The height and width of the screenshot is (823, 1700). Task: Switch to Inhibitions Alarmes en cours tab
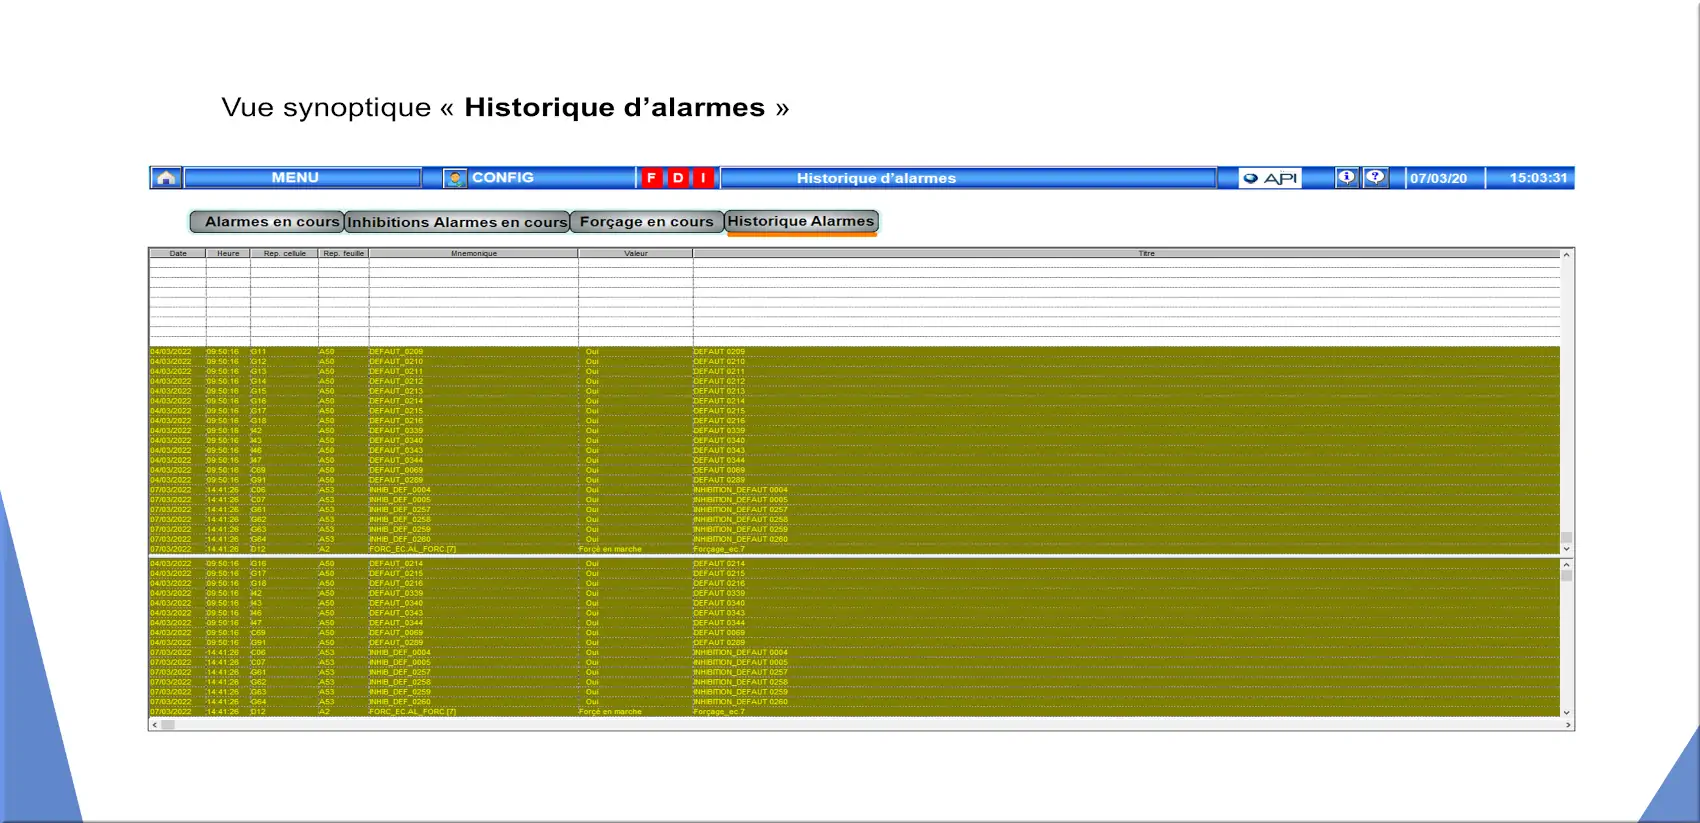[457, 222]
